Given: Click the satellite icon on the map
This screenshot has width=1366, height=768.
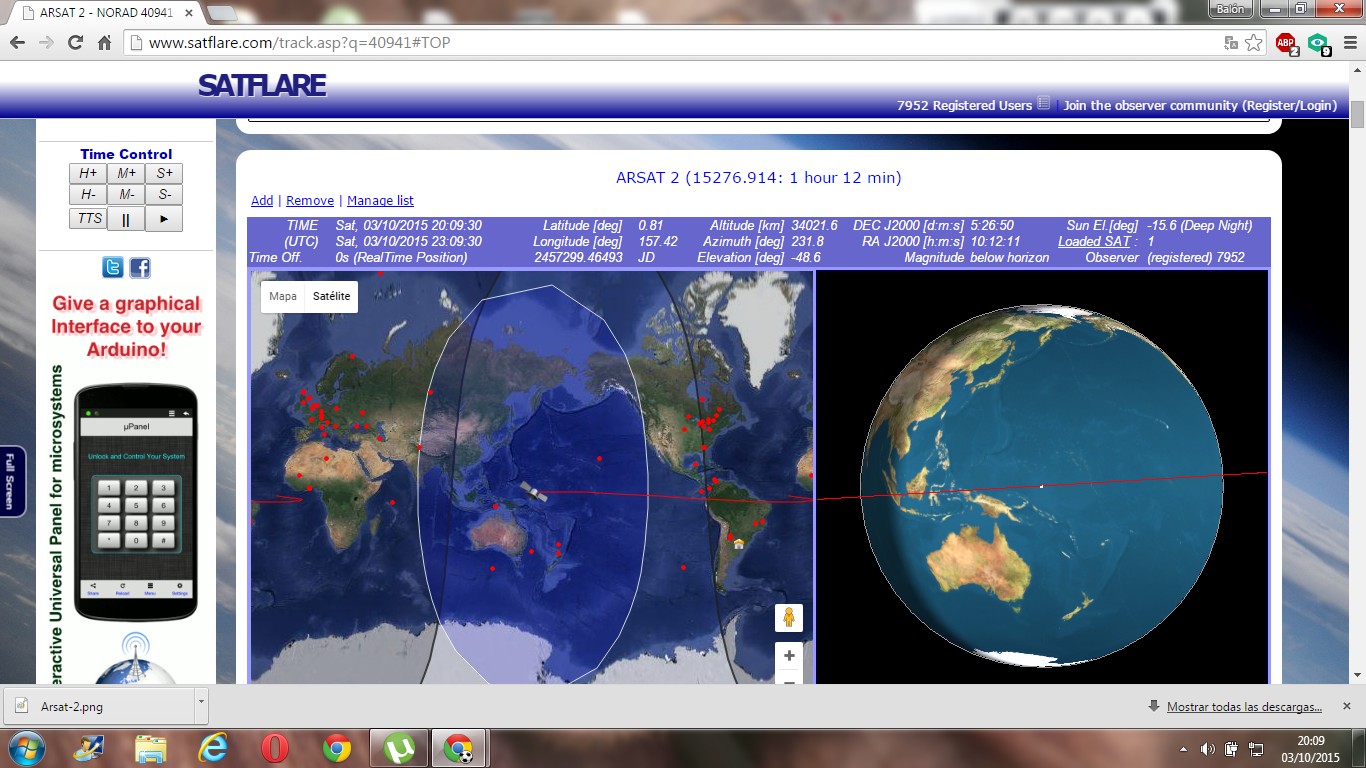Looking at the screenshot, I should (x=533, y=491).
